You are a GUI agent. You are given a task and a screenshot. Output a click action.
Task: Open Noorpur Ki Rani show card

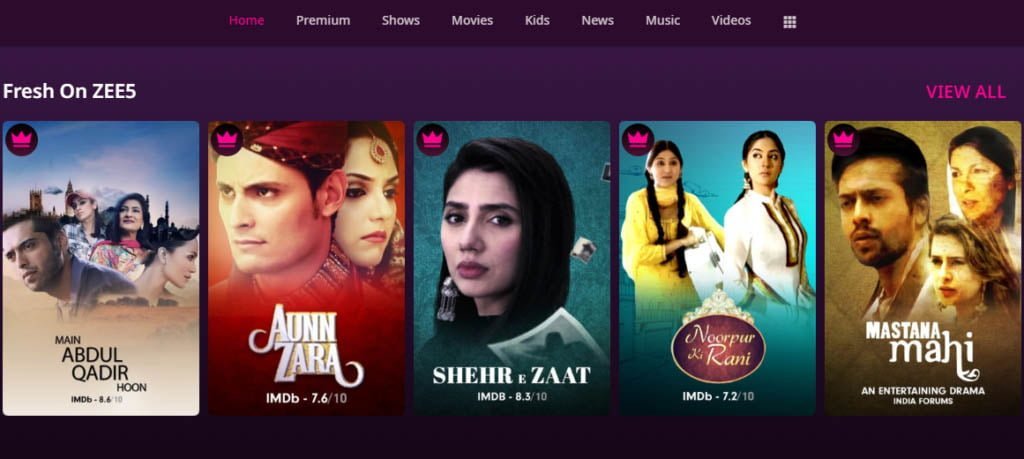coord(718,268)
